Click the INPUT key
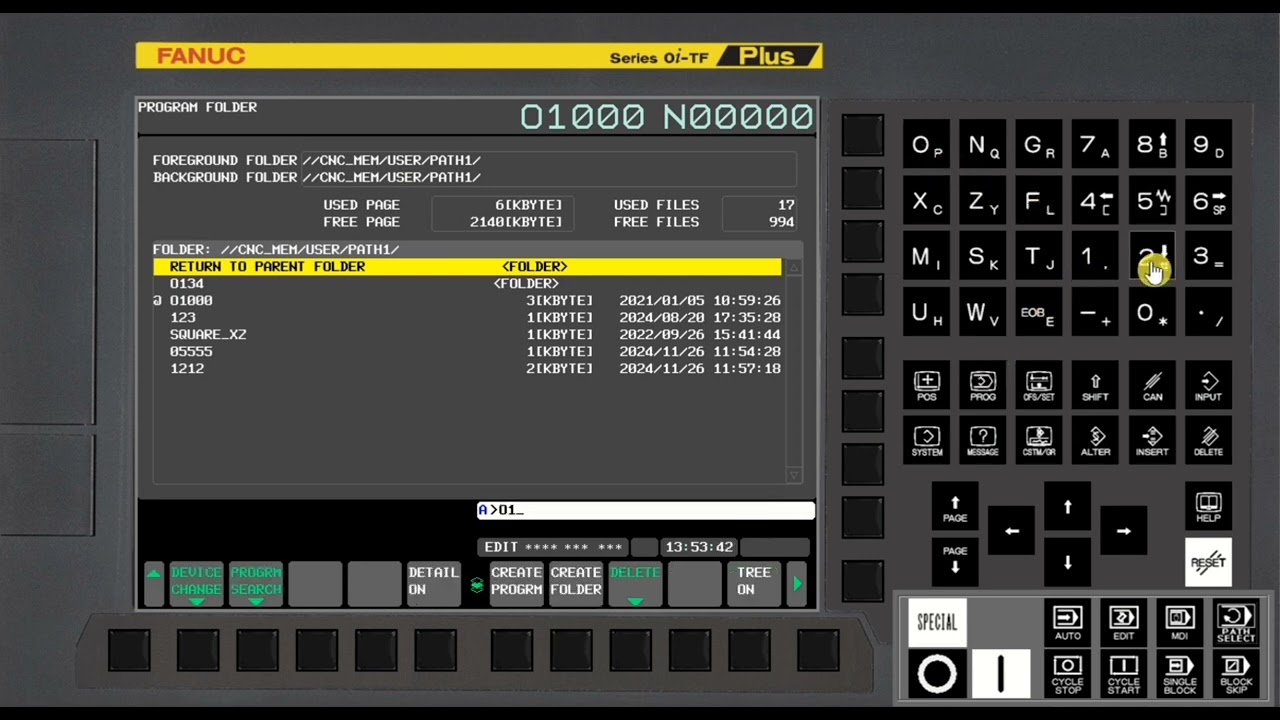 pos(1208,386)
